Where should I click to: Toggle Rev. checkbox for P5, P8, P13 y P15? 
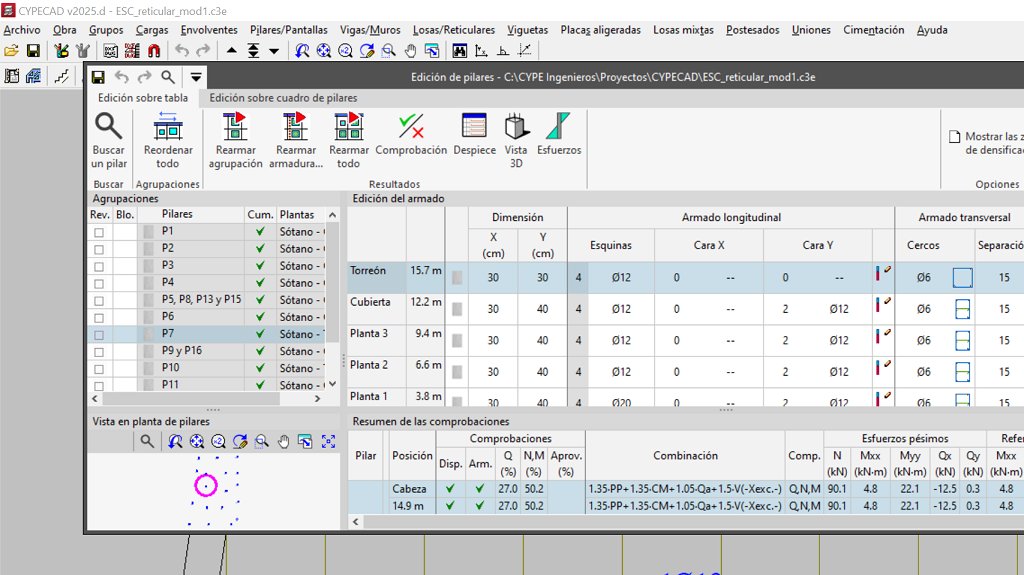pos(99,301)
